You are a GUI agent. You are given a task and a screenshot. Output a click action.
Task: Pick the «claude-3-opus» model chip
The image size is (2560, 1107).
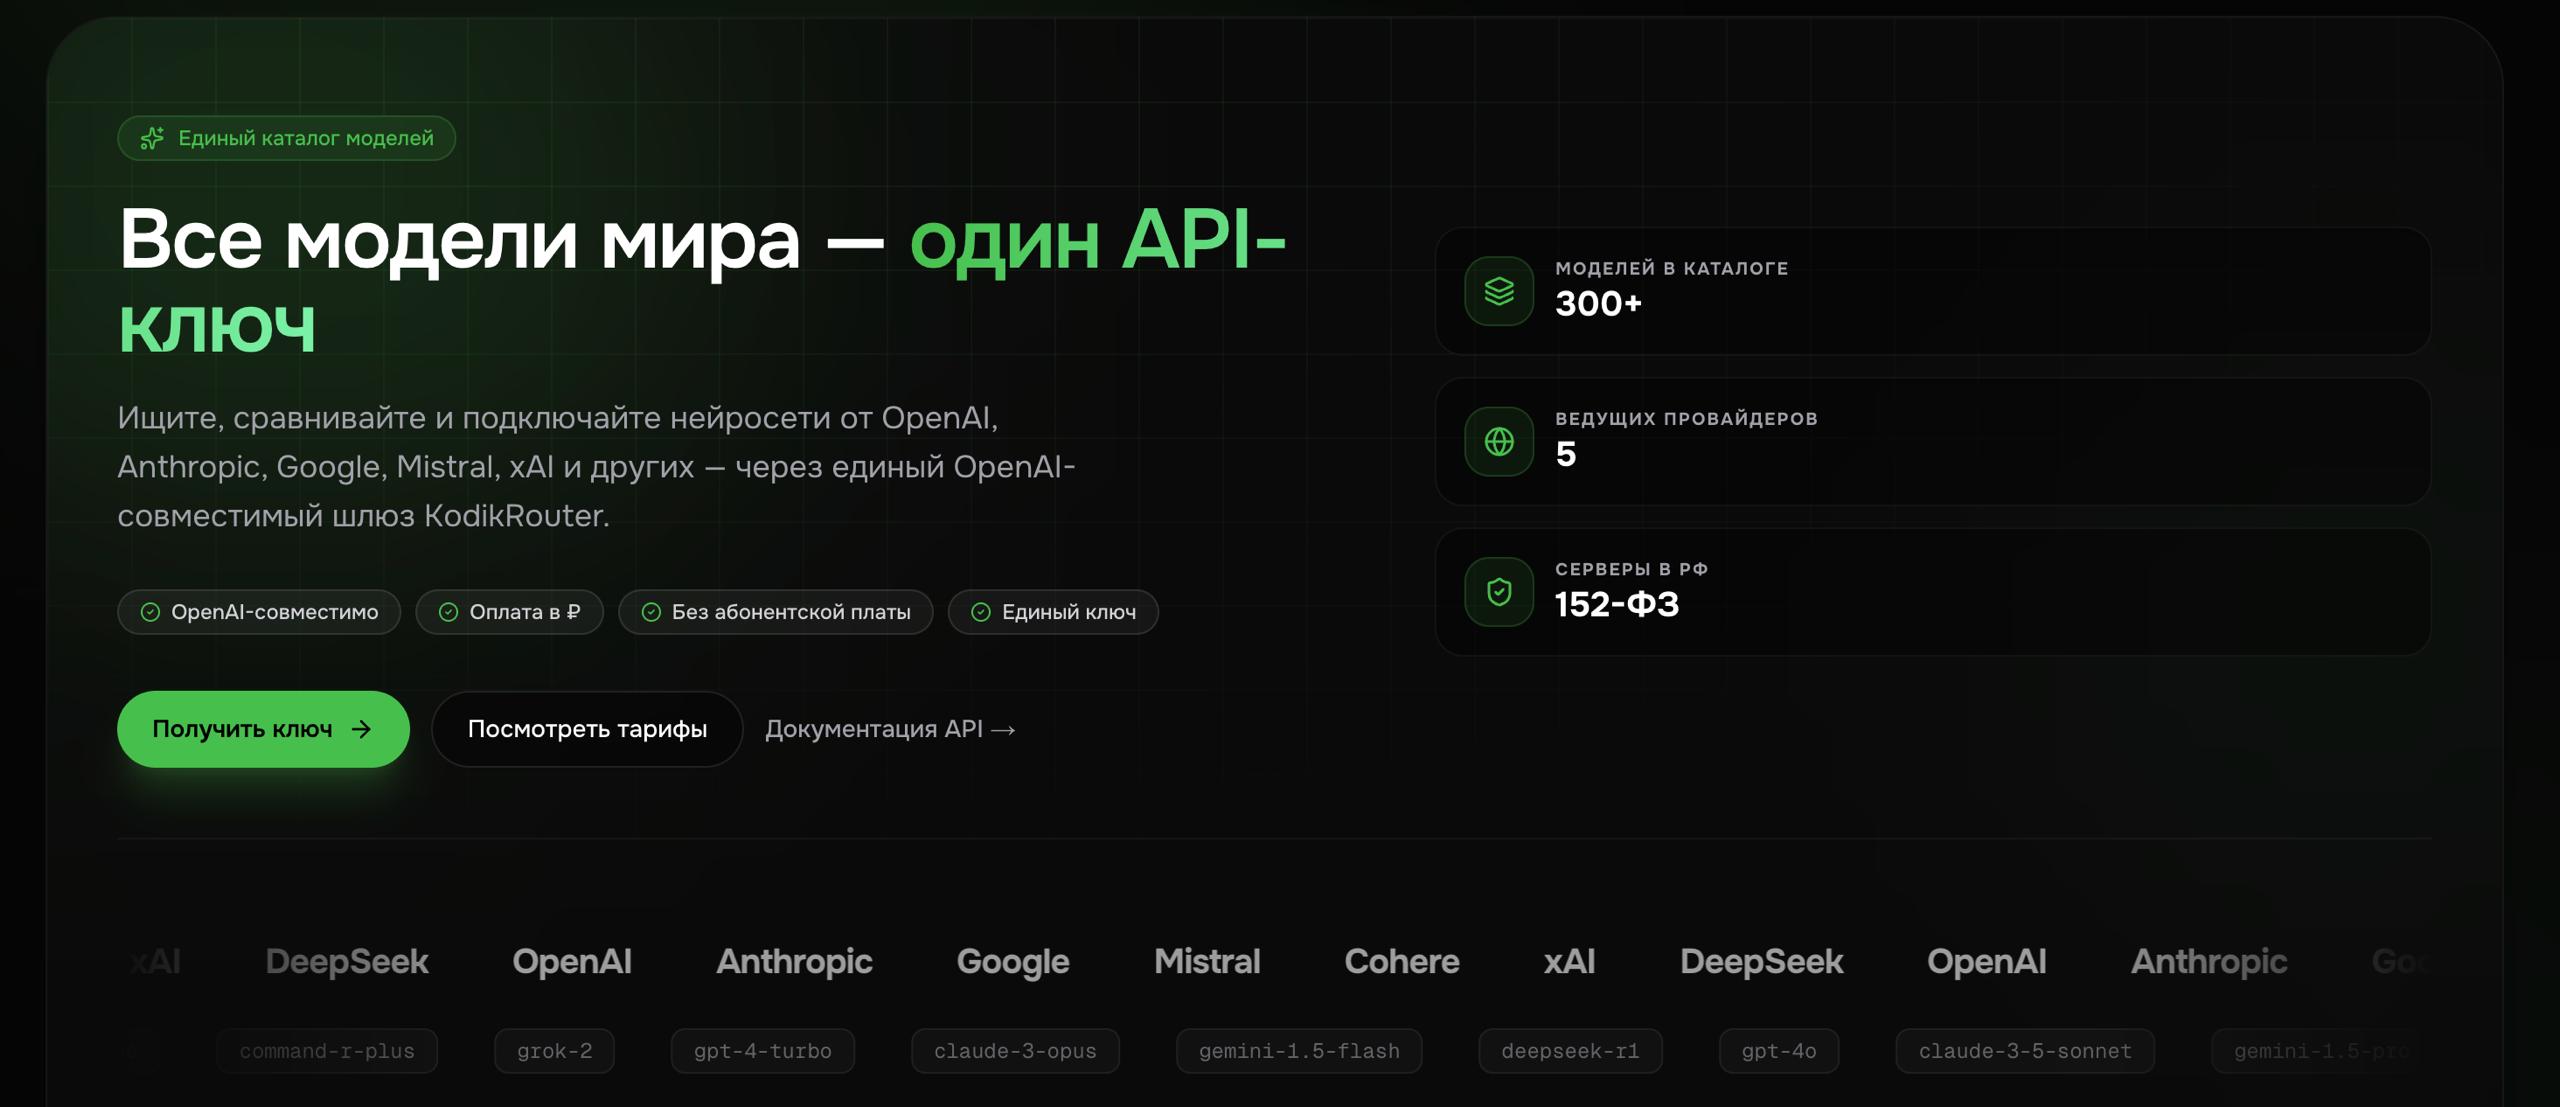pyautogui.click(x=1015, y=1051)
